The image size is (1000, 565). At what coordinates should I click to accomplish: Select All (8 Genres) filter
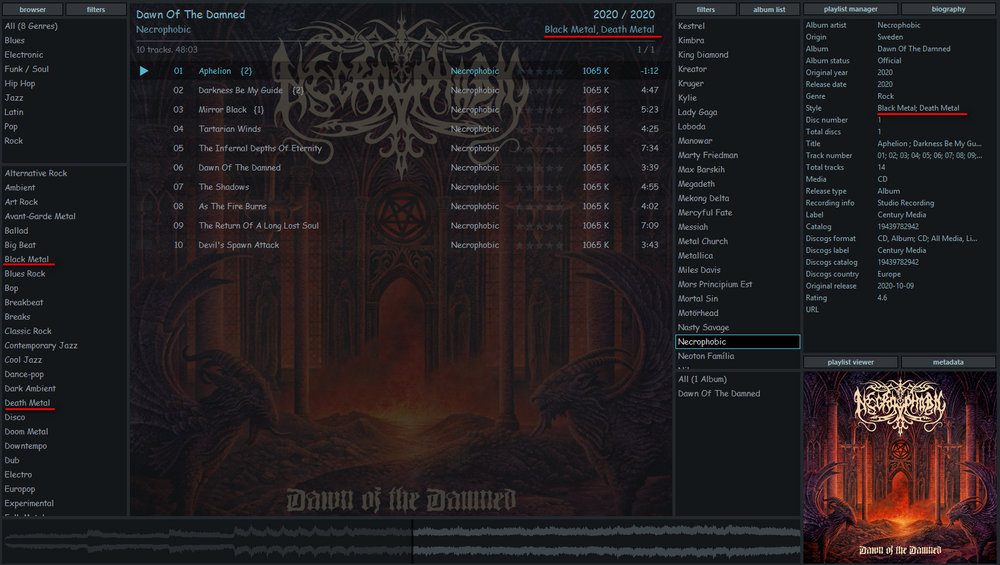pos(31,26)
